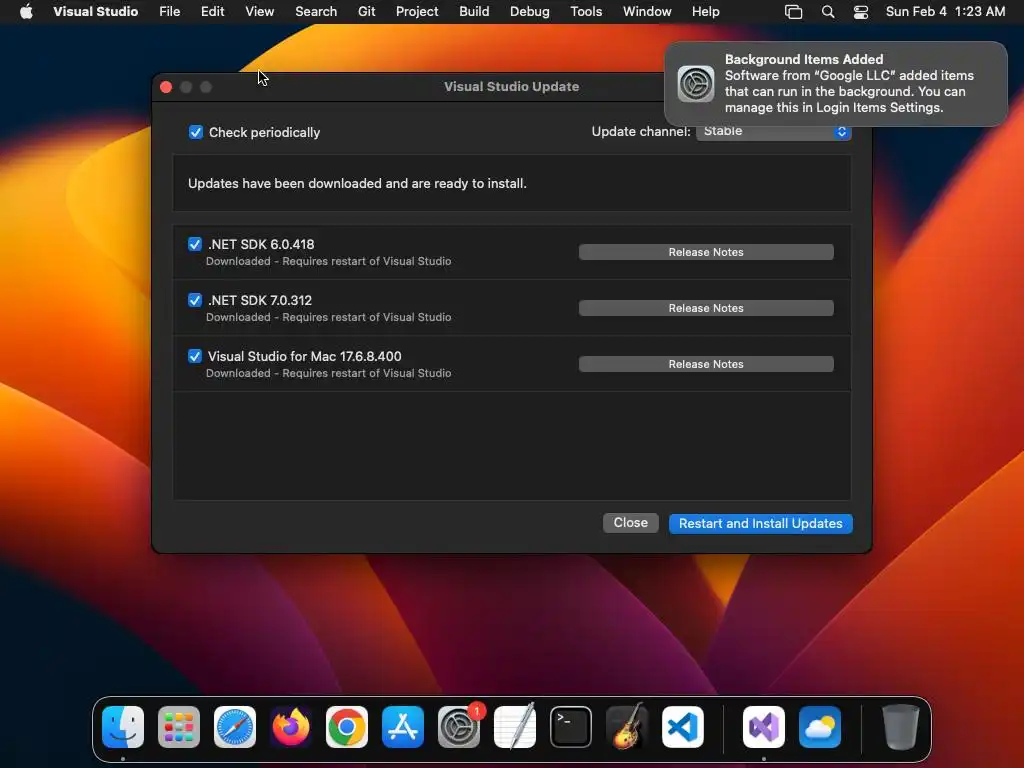Click status text under .NET SDK 7.0.312
Screen dimensions: 1024x768
tap(328, 317)
